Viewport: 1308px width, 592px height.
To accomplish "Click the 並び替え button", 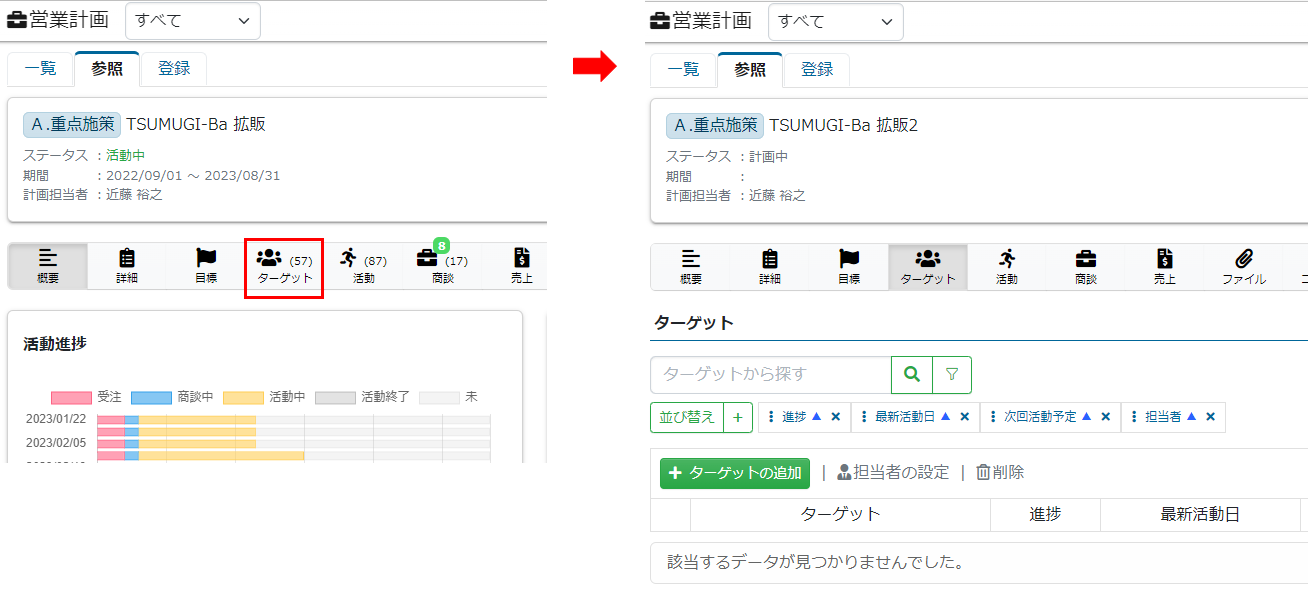I will [x=686, y=417].
